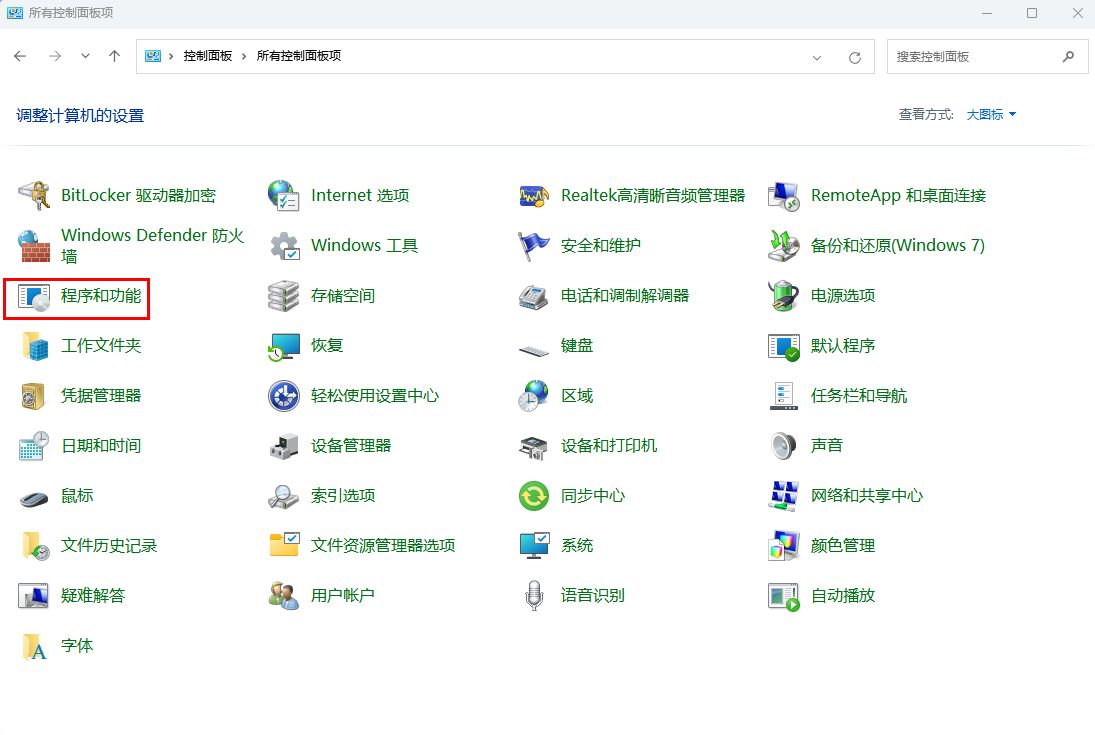1095x735 pixels.
Task: Open 程序和功能 icon
Action: coord(34,296)
